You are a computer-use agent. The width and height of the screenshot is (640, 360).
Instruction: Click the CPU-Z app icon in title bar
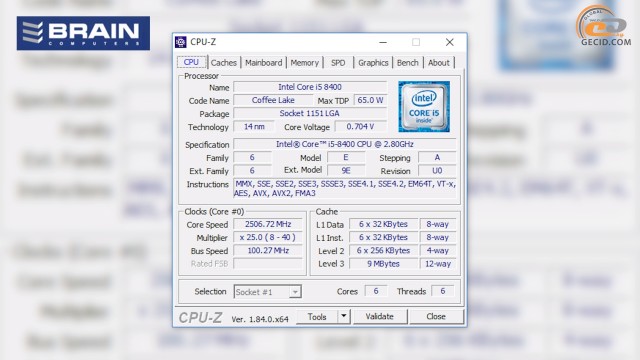pos(180,42)
